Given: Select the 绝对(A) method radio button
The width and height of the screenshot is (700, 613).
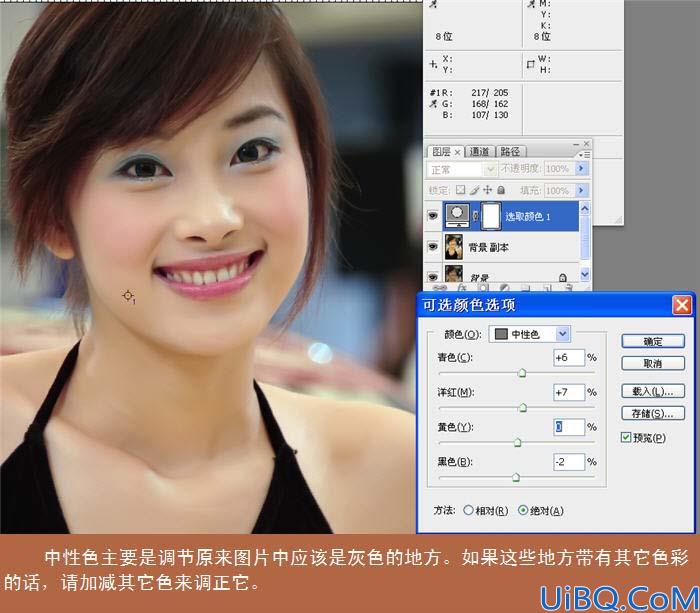Looking at the screenshot, I should tap(523, 510).
